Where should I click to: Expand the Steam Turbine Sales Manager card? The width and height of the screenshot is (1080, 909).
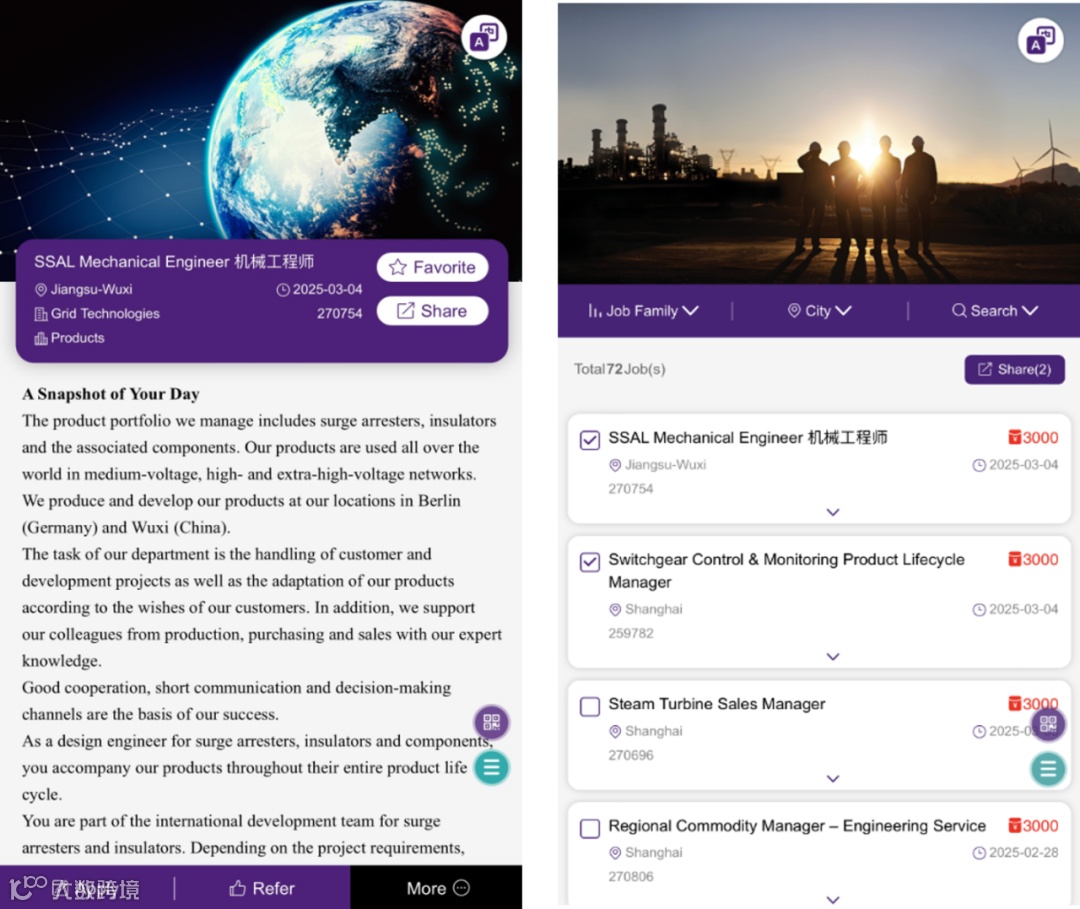833,779
